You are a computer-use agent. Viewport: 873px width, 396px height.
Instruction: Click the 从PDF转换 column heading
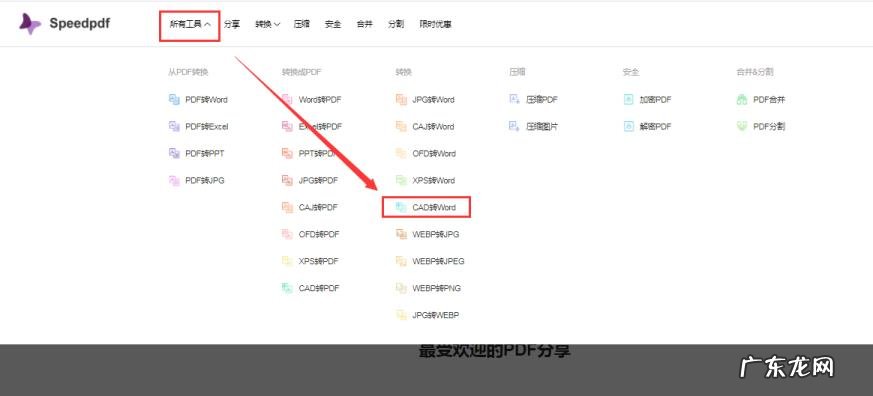(188, 72)
